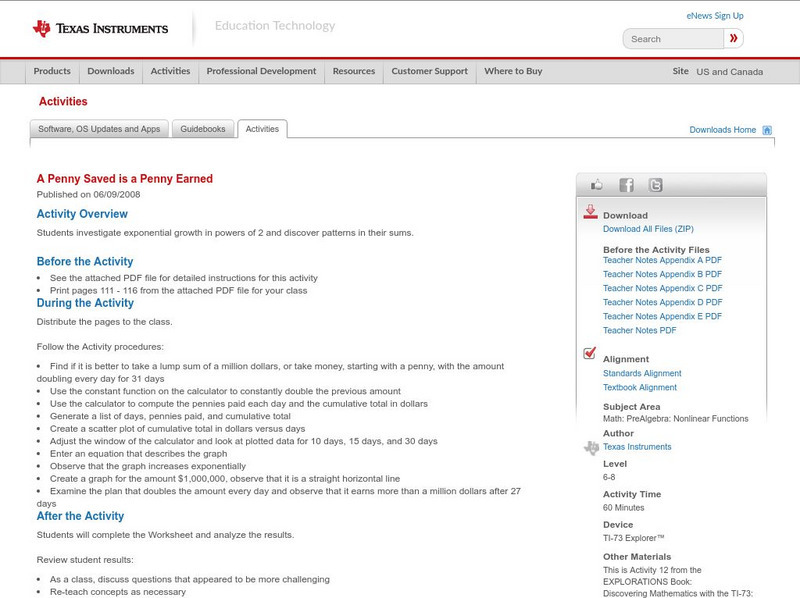800x598 pixels.
Task: Open Teacher Notes Appendix A PDF
Action: click(x=662, y=260)
